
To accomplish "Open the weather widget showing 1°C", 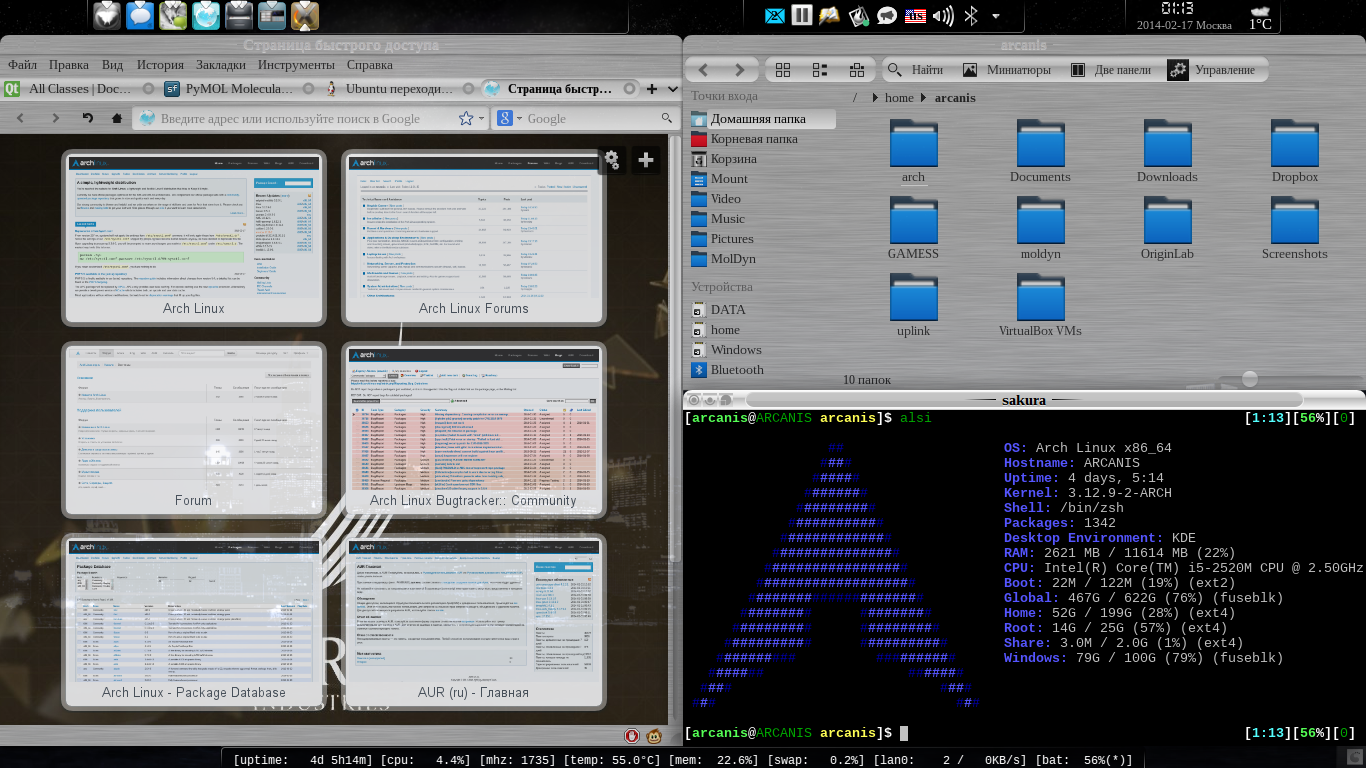I will [x=1260, y=17].
